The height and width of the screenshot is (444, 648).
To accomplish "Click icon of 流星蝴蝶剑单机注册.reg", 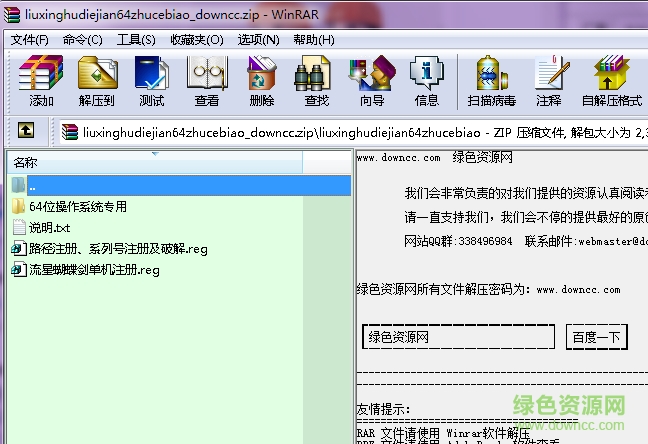I will (x=19, y=270).
